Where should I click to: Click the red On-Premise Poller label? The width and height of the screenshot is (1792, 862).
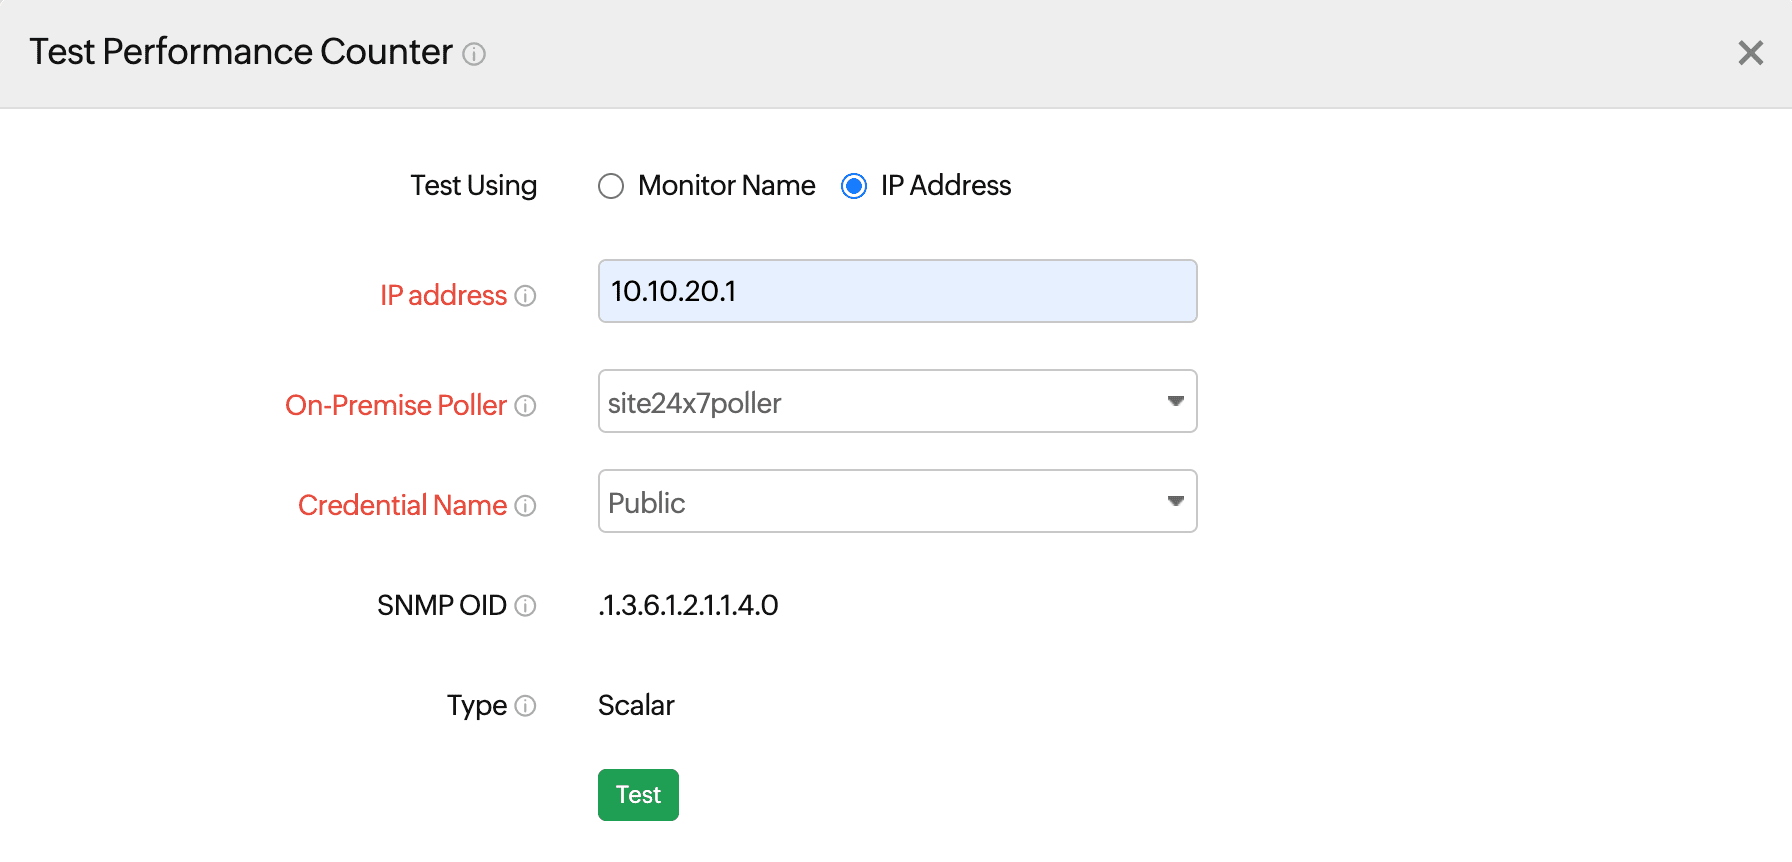coord(396,405)
